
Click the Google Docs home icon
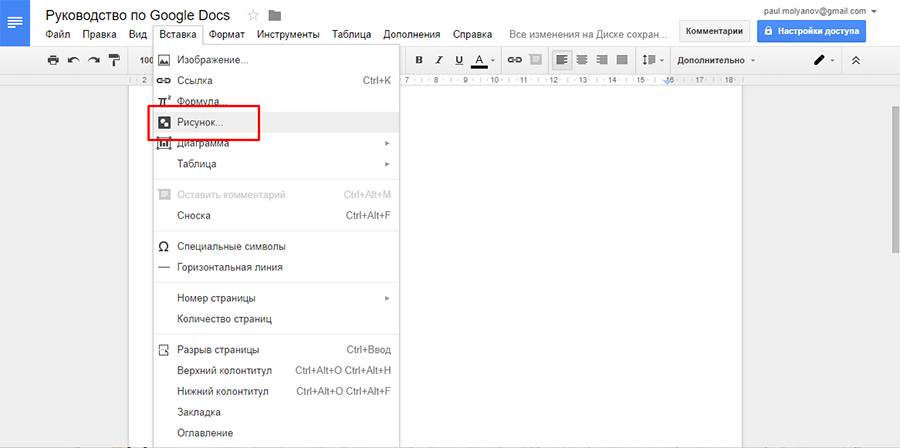pos(15,23)
